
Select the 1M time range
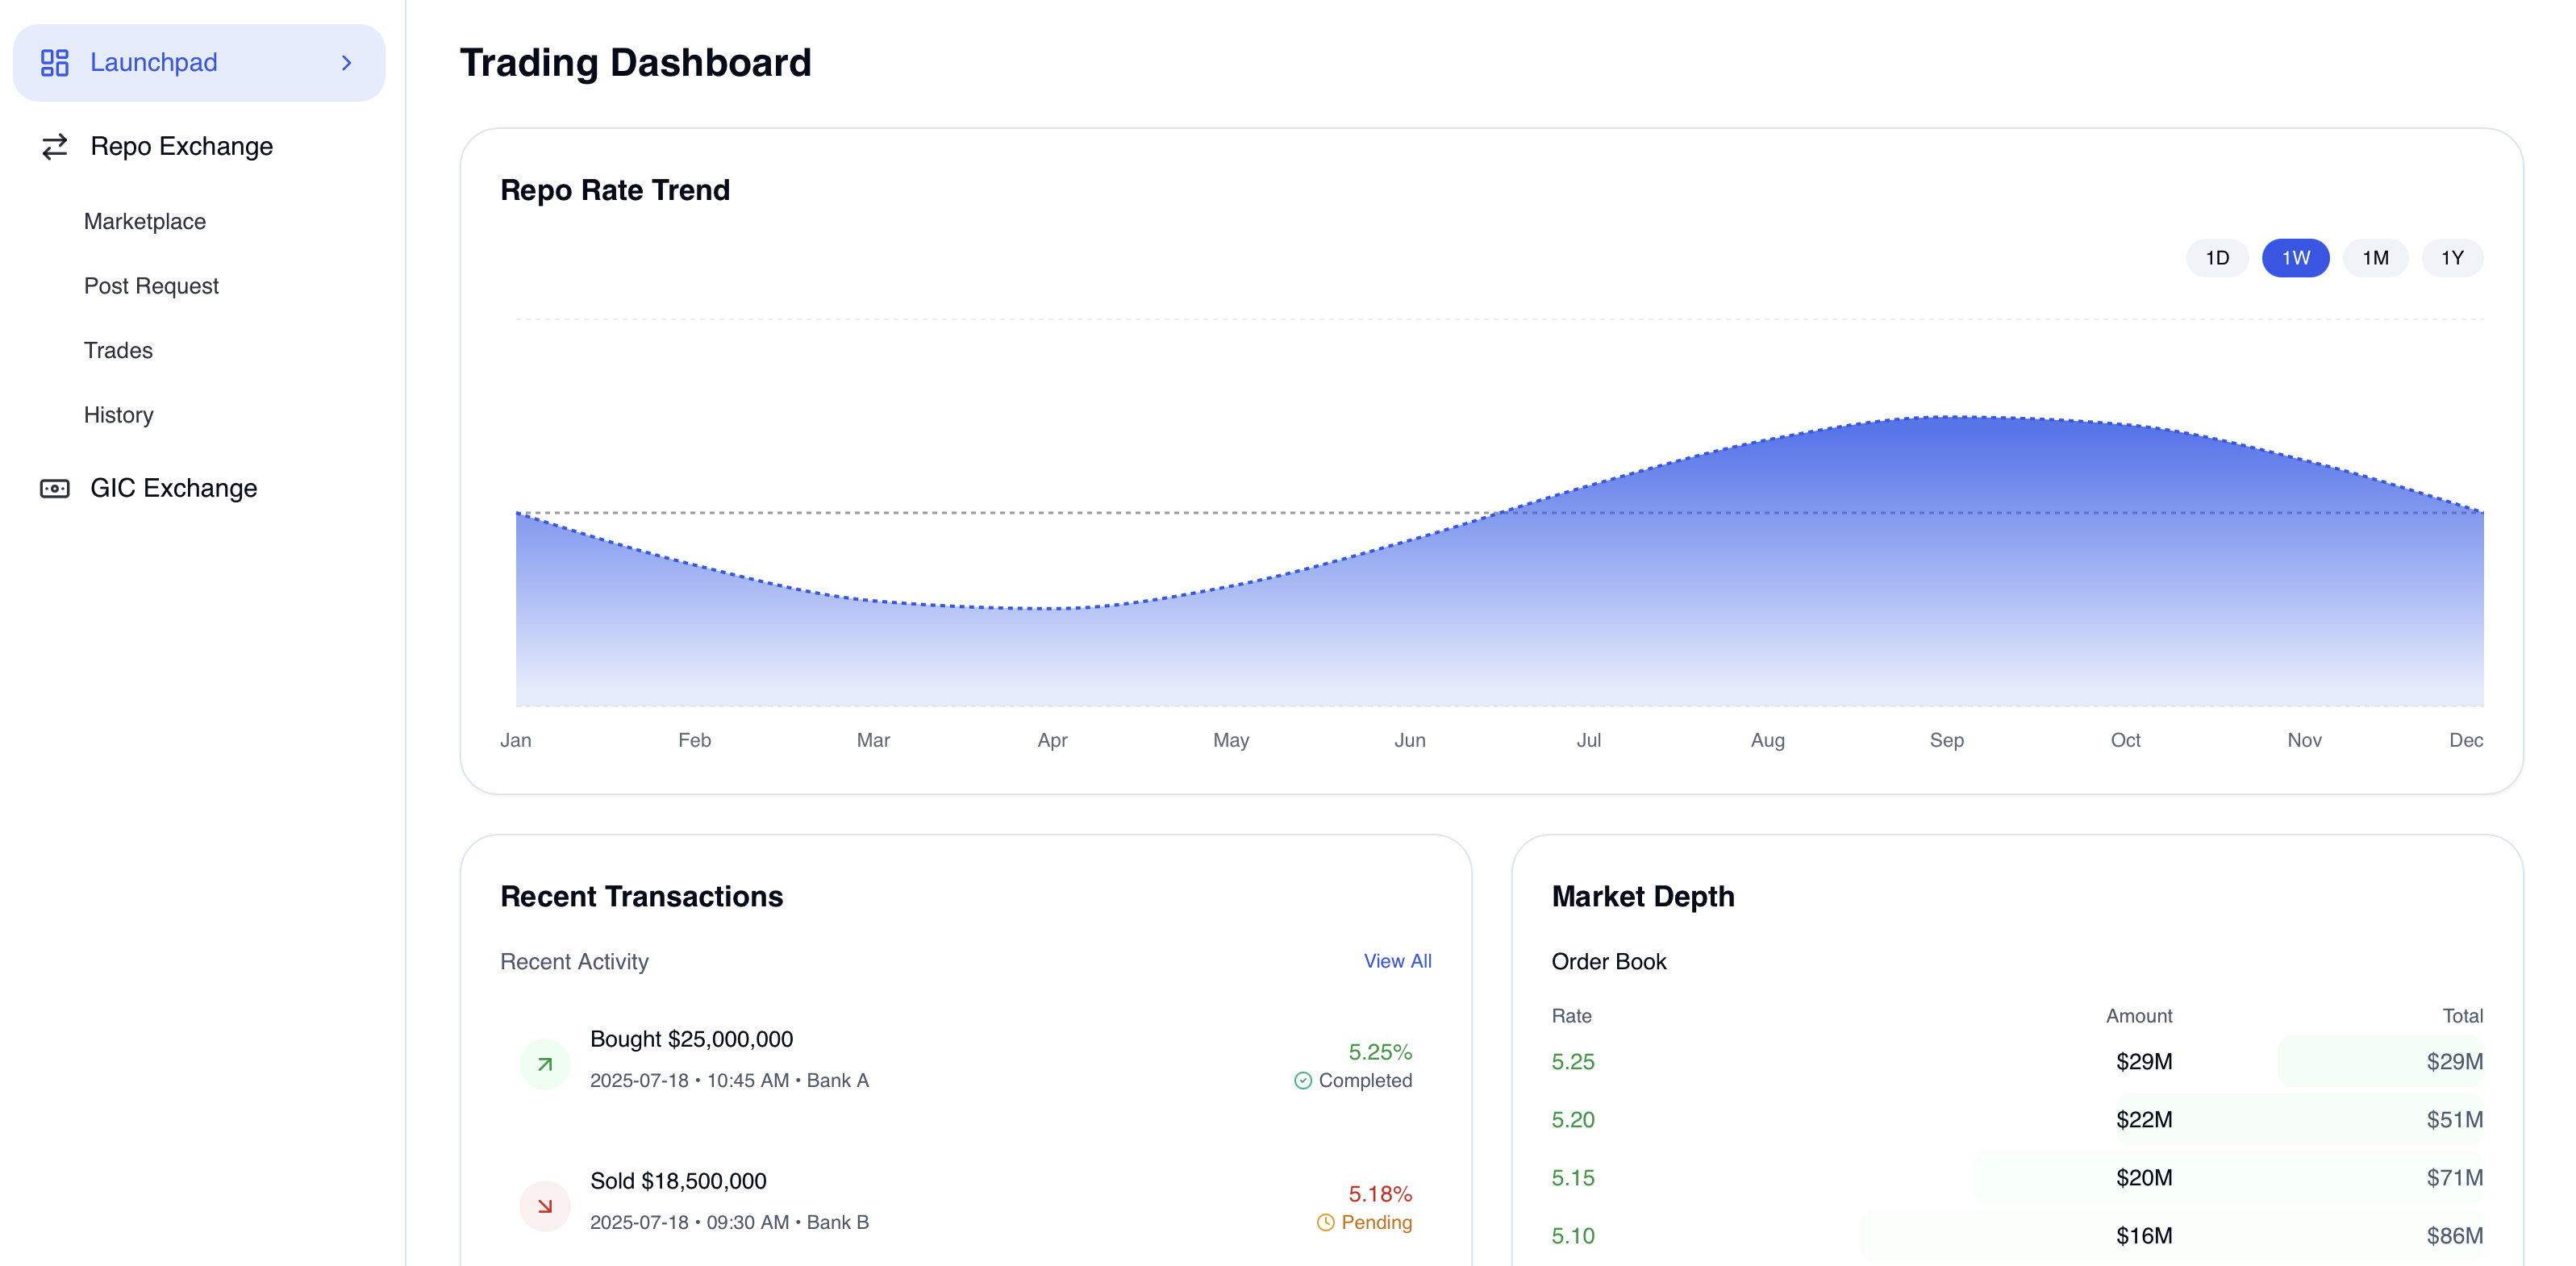point(2375,258)
